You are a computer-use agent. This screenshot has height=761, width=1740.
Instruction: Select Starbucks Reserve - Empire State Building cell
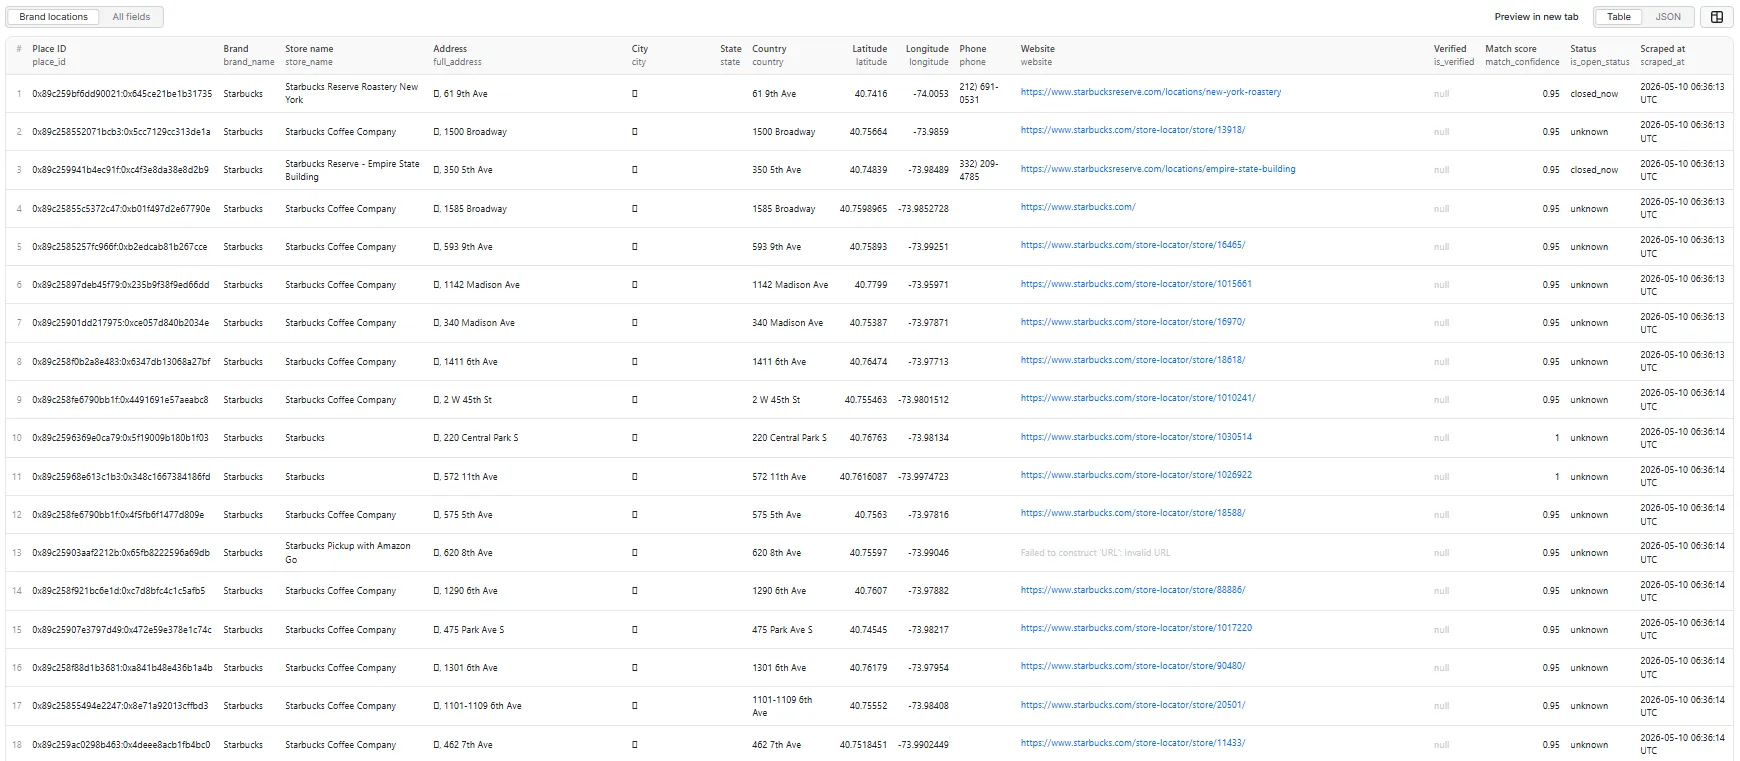pos(352,170)
